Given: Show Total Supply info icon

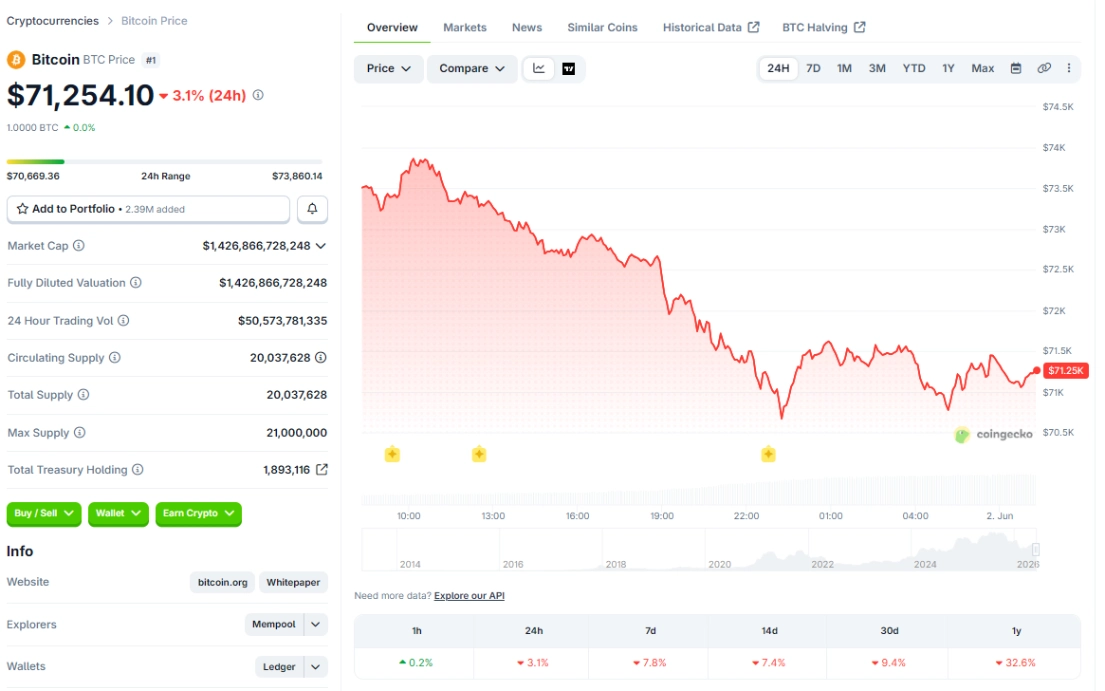Looking at the screenshot, I should click(x=83, y=394).
